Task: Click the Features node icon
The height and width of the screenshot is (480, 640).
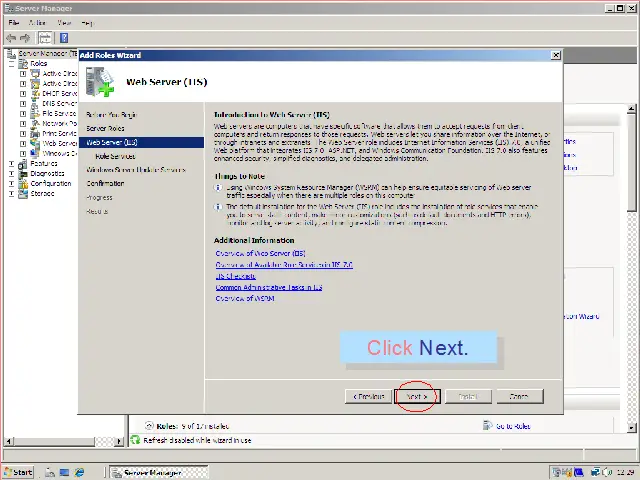Action: pos(23,164)
